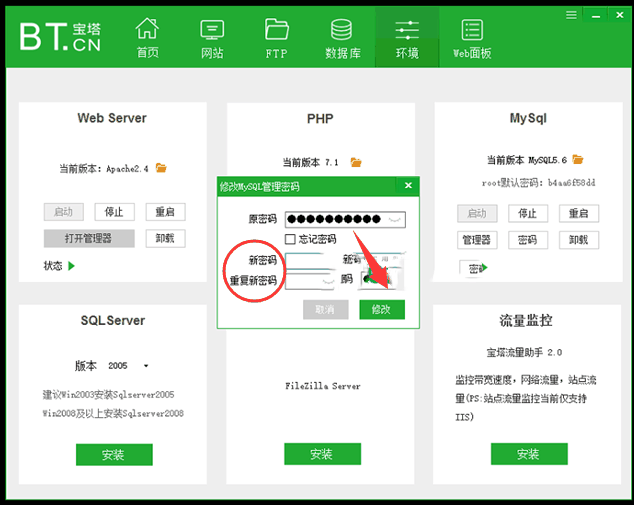Screen dimensions: 634x505
Task: Click 重启 in the Web Server panel
Action: [x=165, y=212]
